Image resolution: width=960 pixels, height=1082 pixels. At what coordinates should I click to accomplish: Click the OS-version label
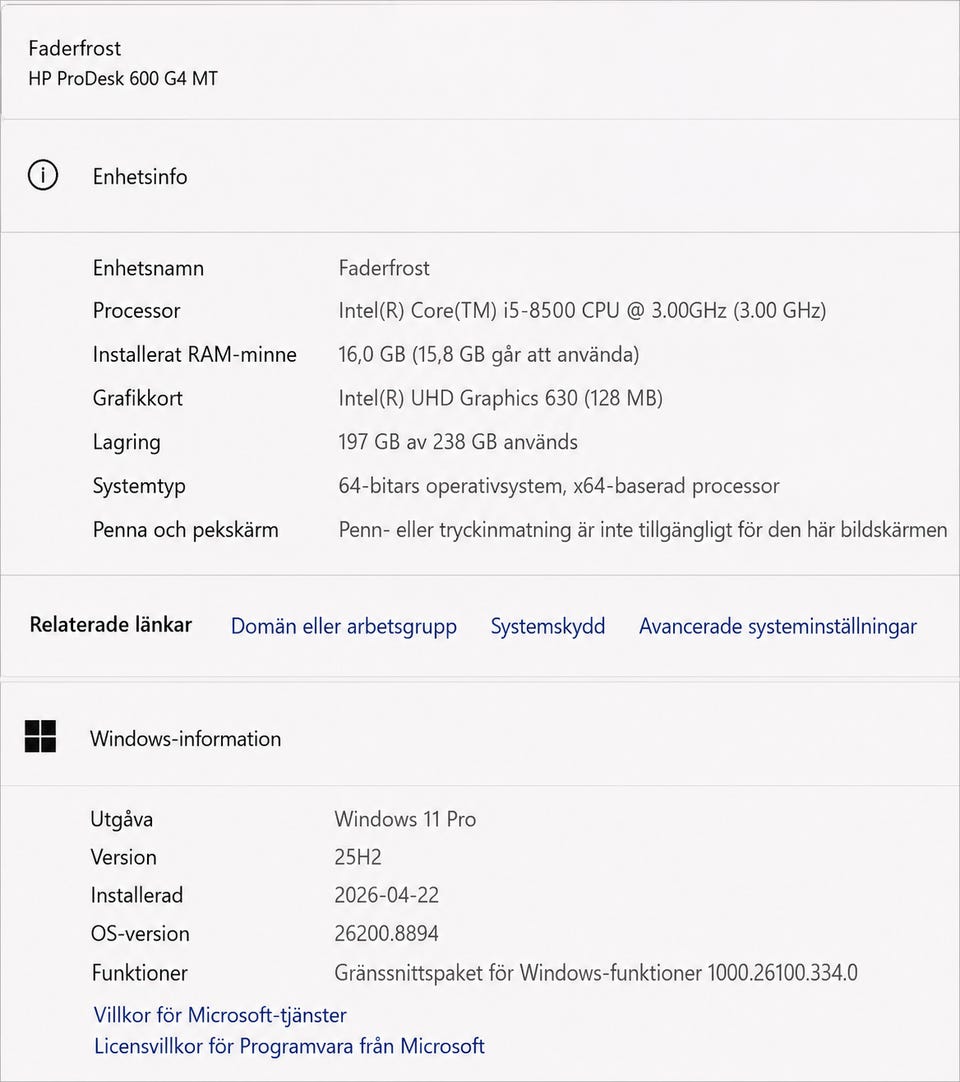[140, 934]
